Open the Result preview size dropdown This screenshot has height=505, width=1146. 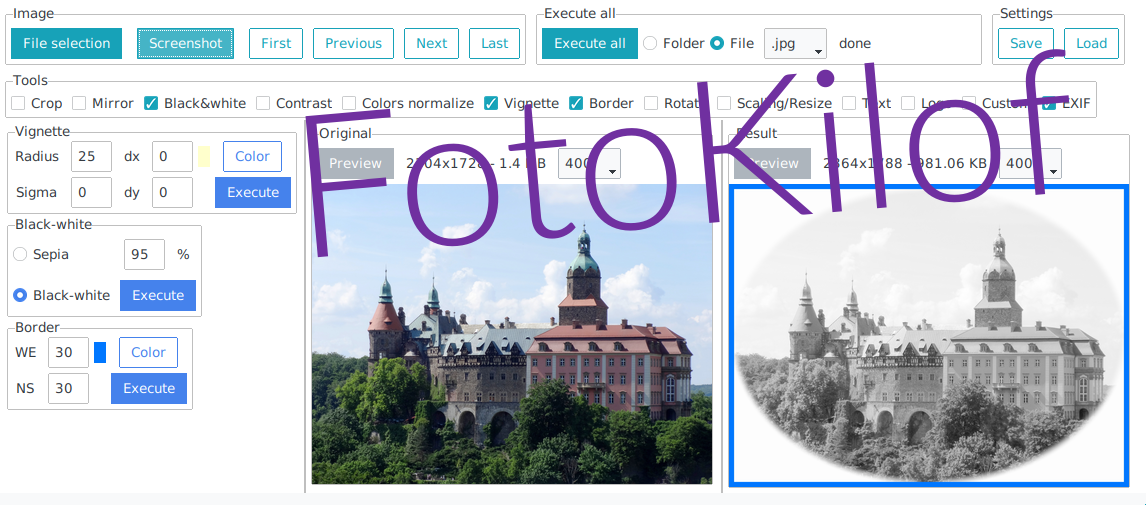click(1031, 163)
